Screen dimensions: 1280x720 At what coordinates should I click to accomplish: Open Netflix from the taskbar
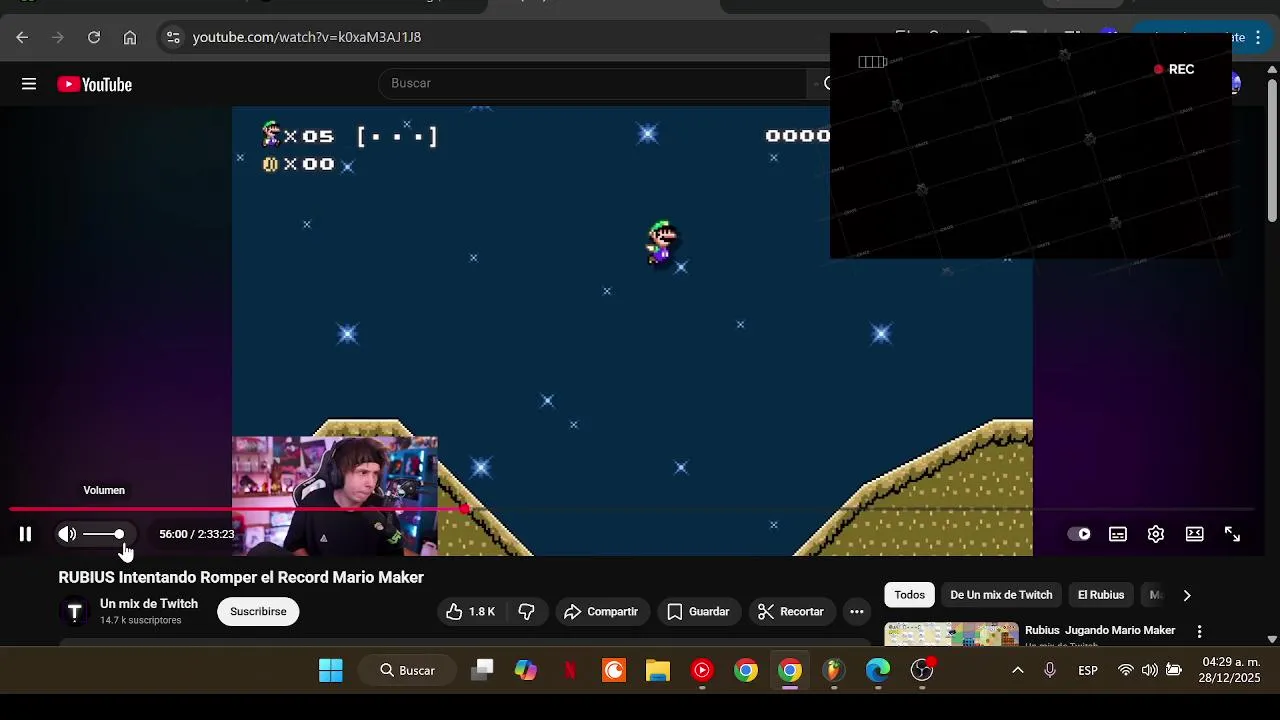[x=570, y=670]
